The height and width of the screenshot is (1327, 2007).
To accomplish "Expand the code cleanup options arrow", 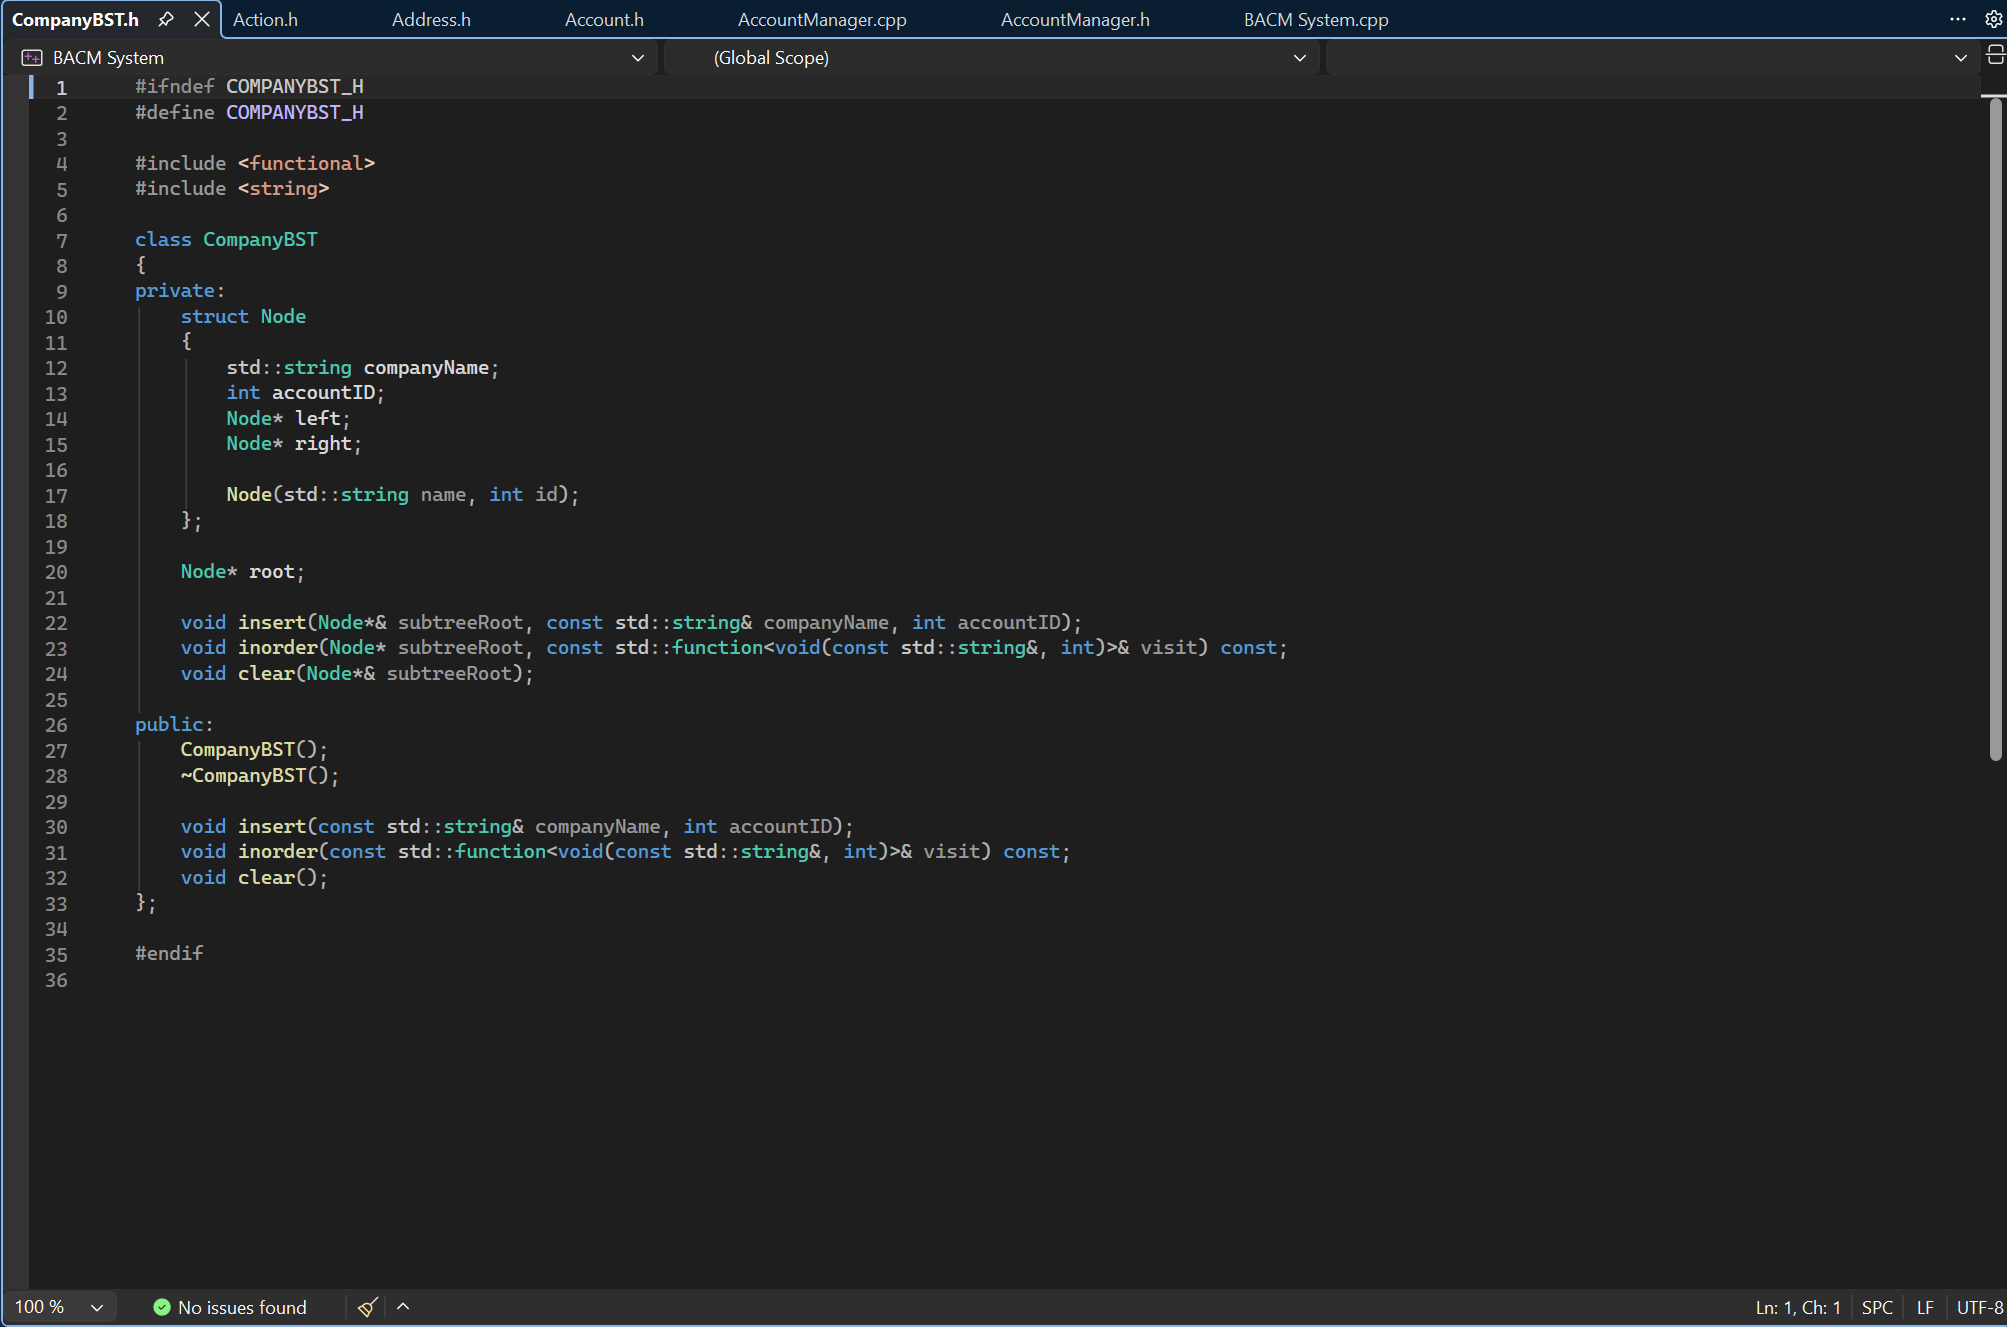I will click(403, 1306).
